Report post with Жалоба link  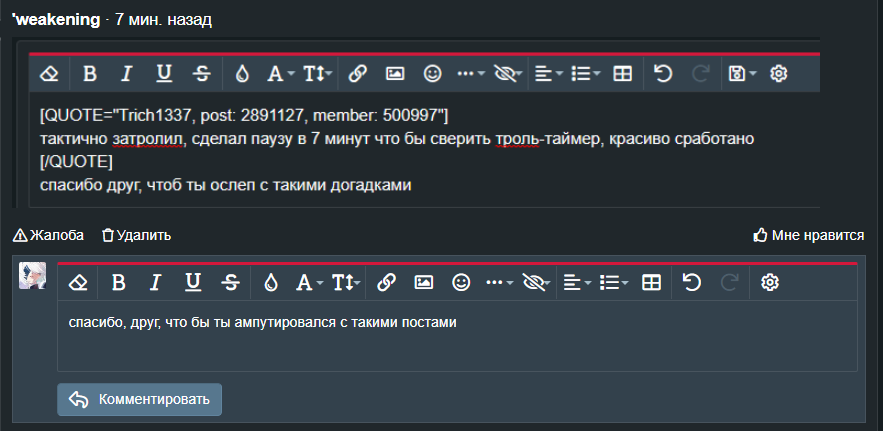click(48, 236)
